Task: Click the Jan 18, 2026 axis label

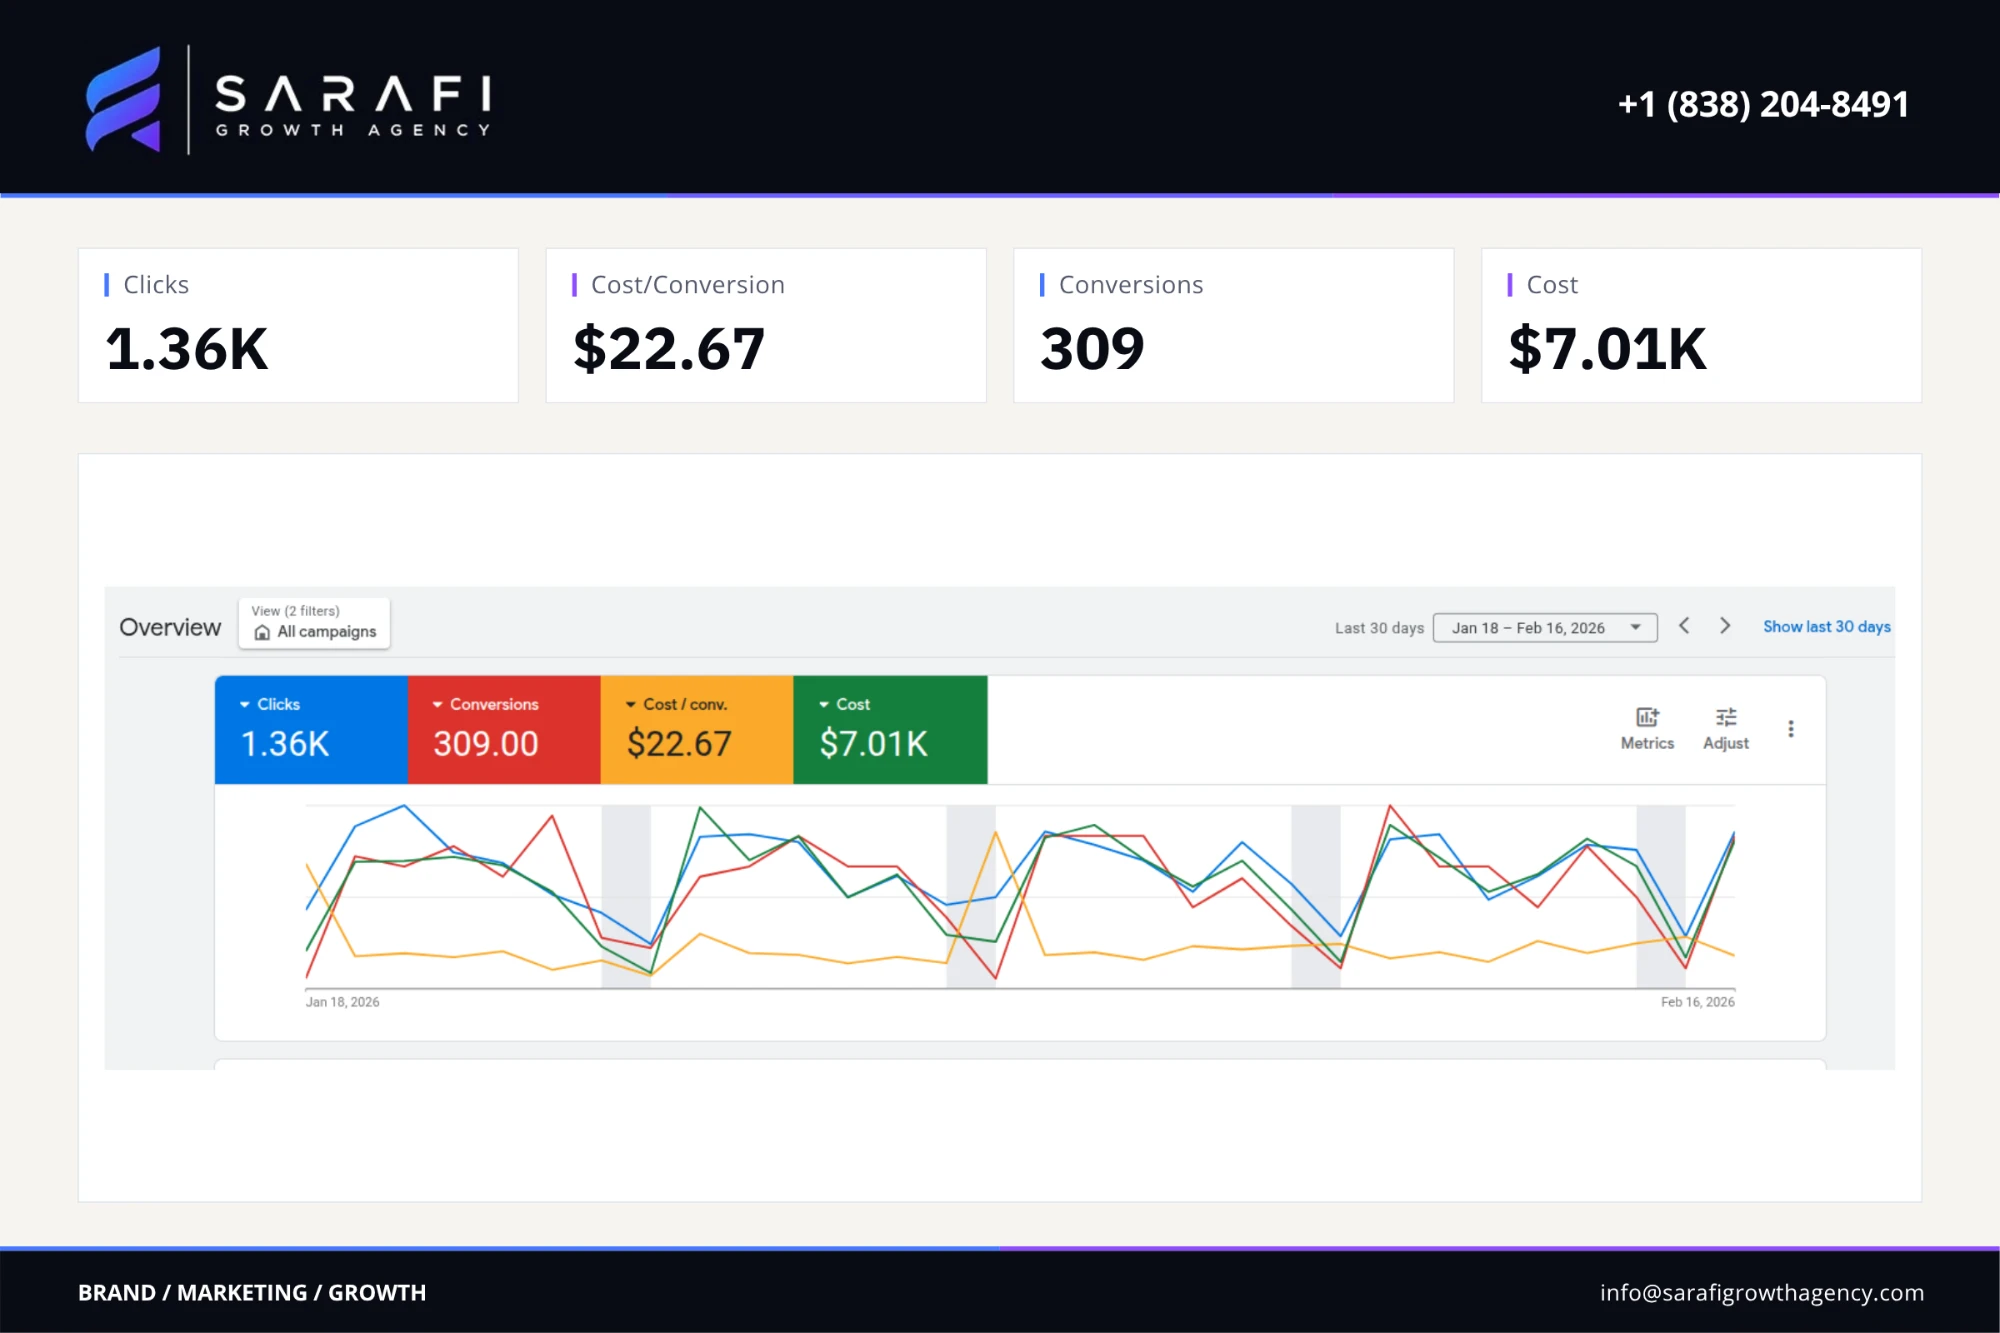Action: coord(342,1002)
